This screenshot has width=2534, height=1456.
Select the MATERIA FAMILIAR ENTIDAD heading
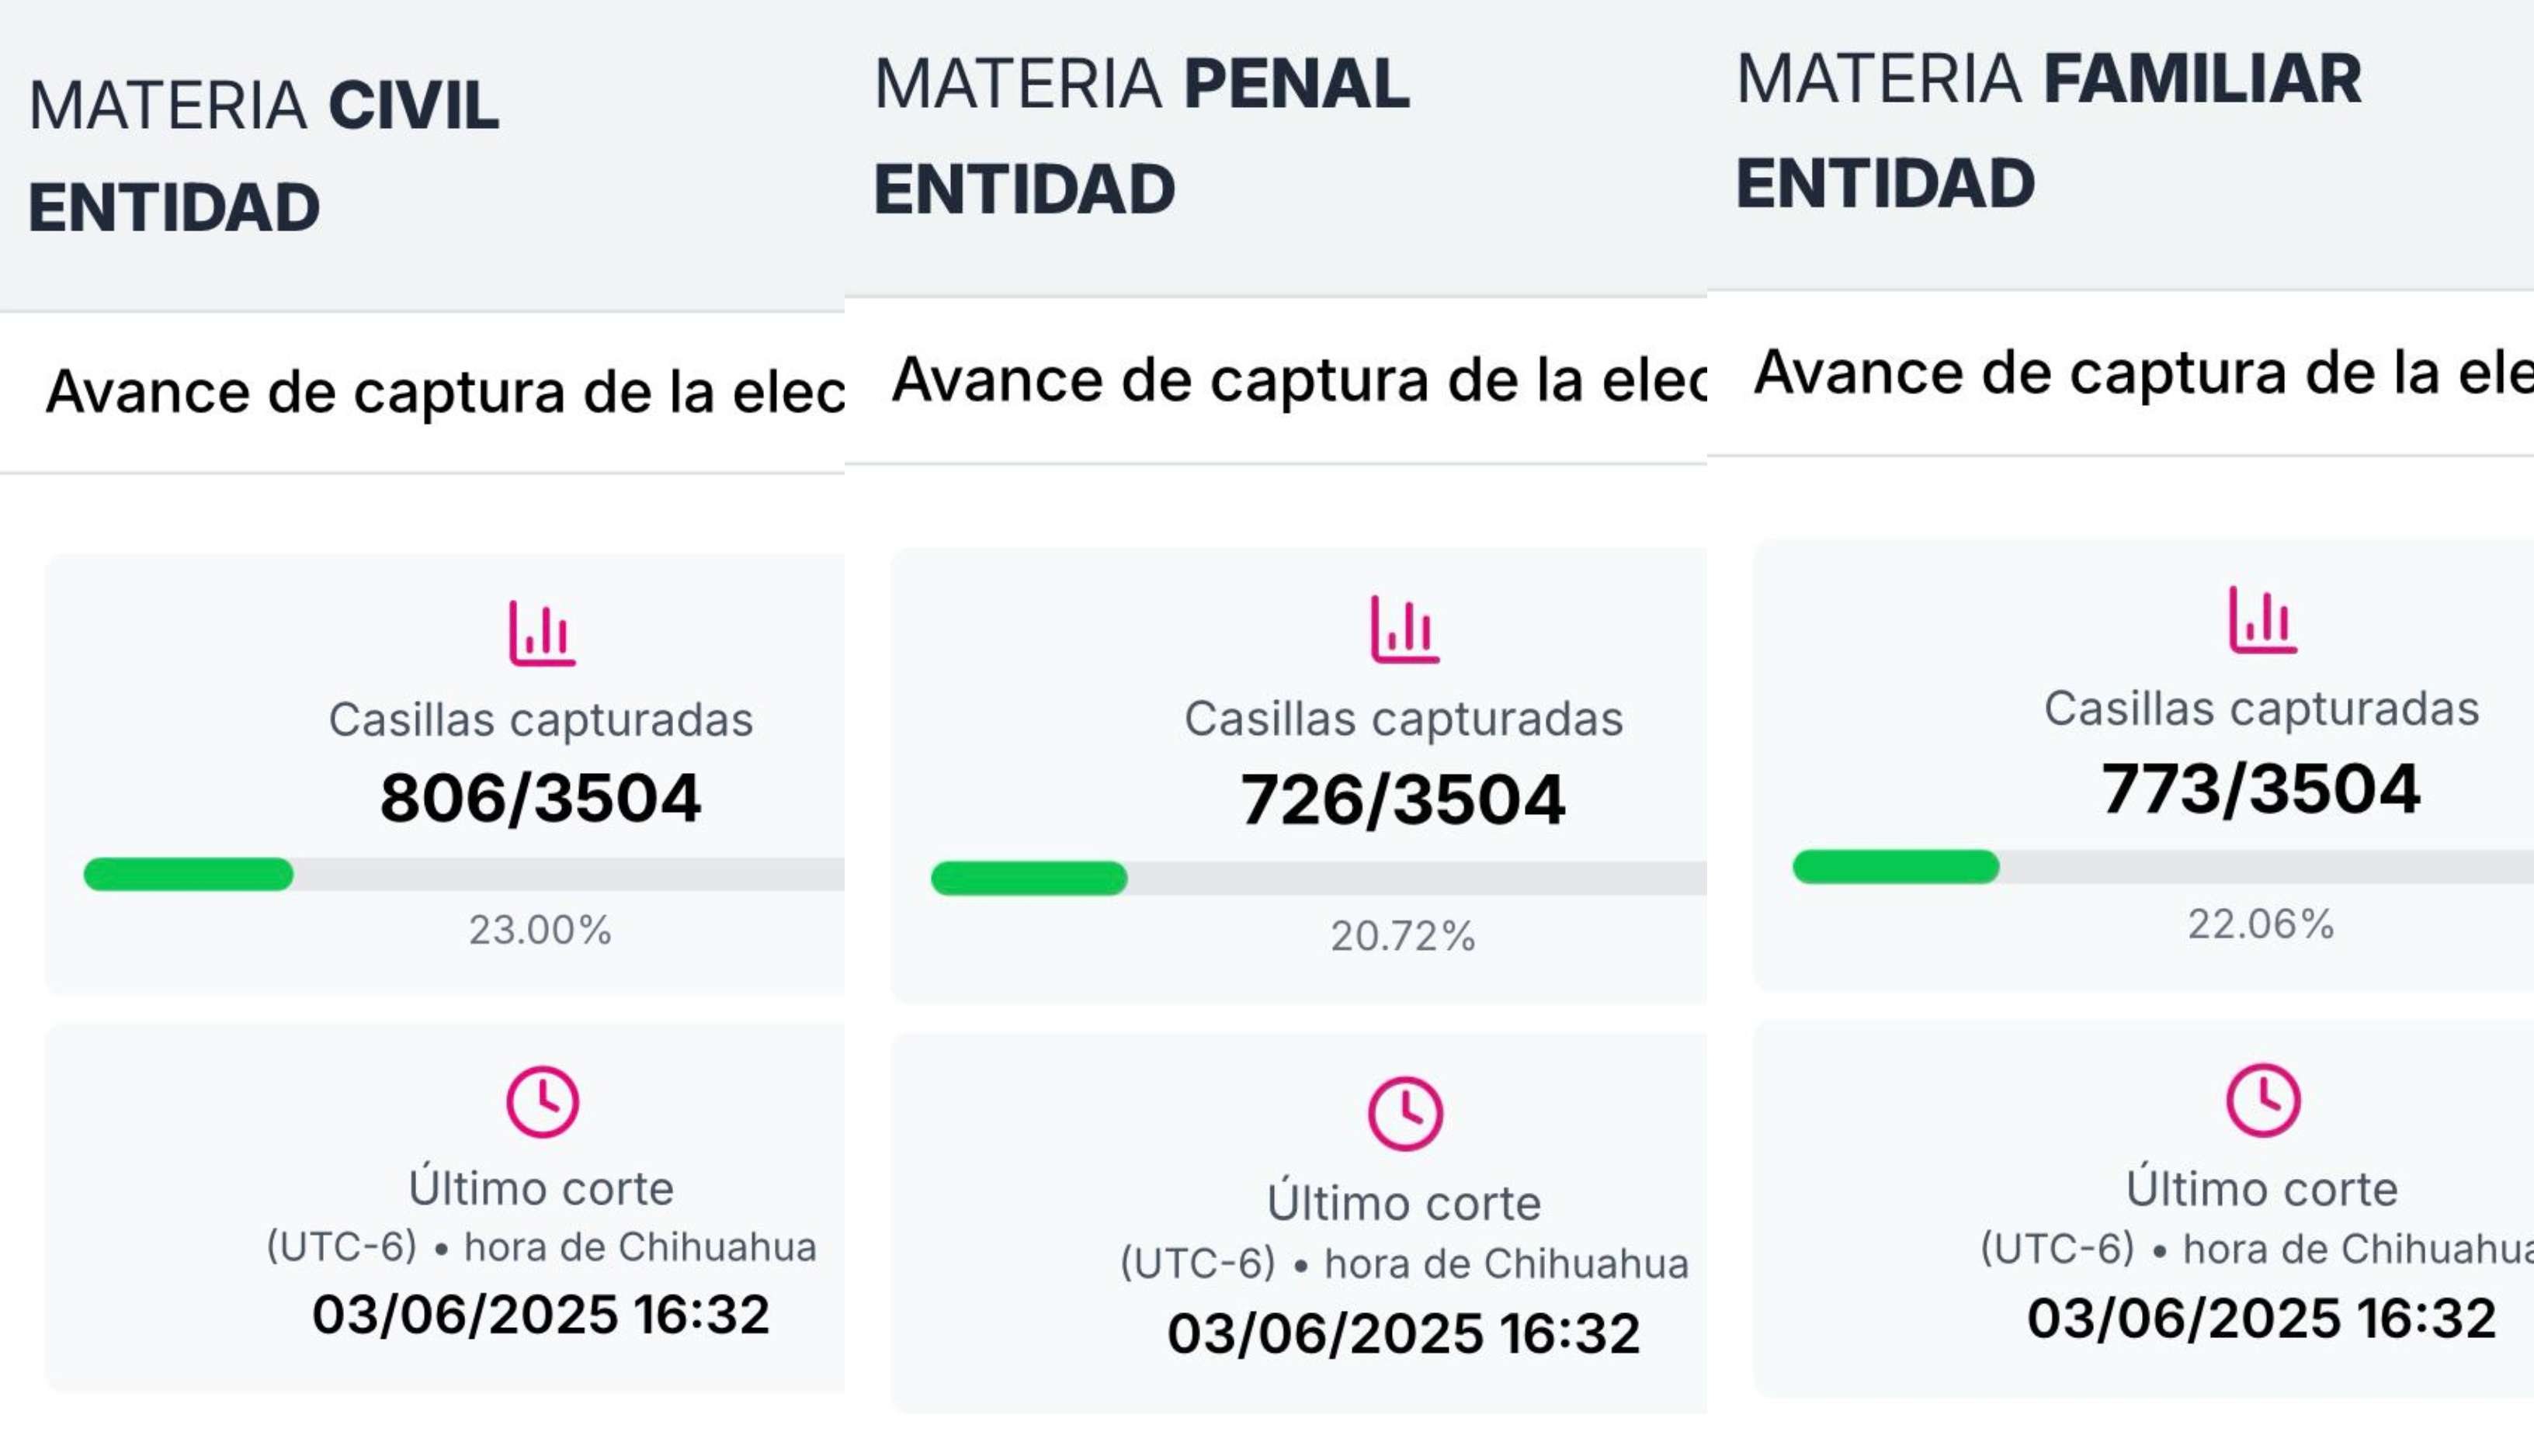click(x=2048, y=131)
